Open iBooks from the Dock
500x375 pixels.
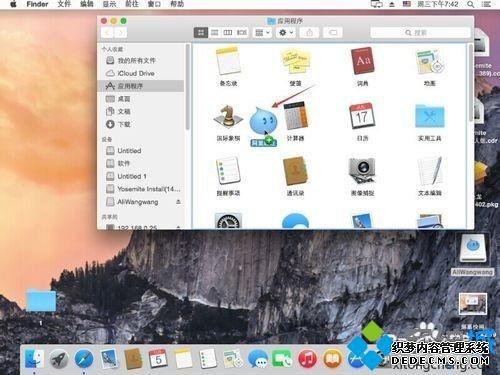tap(332, 359)
